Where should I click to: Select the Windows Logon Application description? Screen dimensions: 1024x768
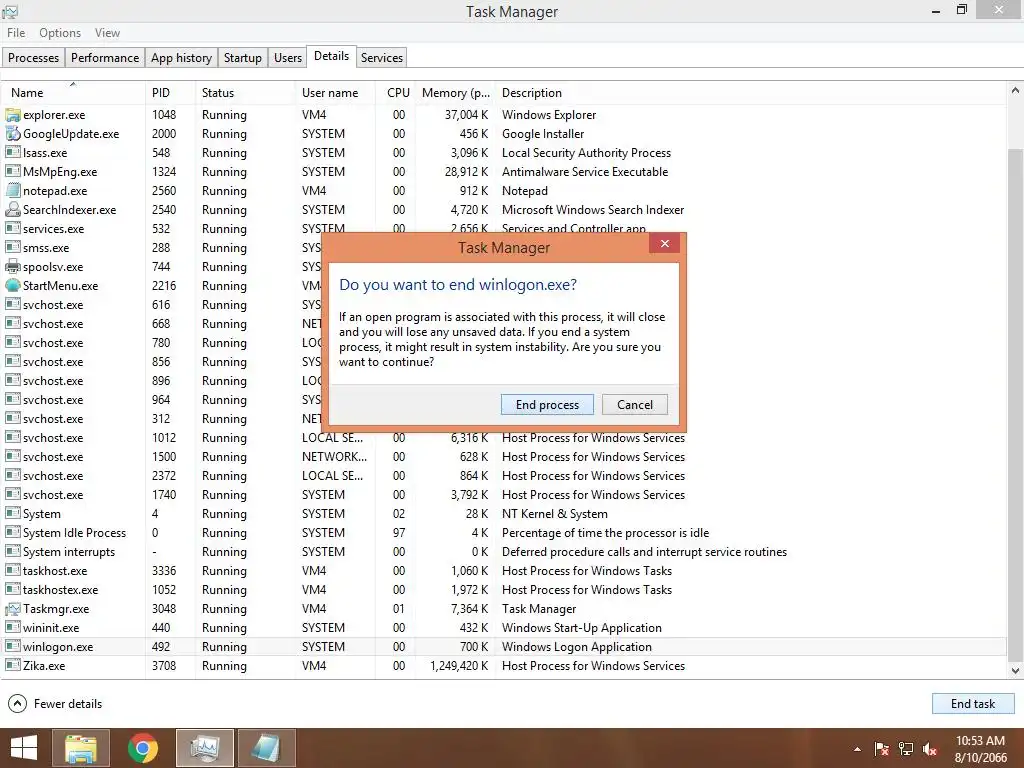(x=577, y=647)
